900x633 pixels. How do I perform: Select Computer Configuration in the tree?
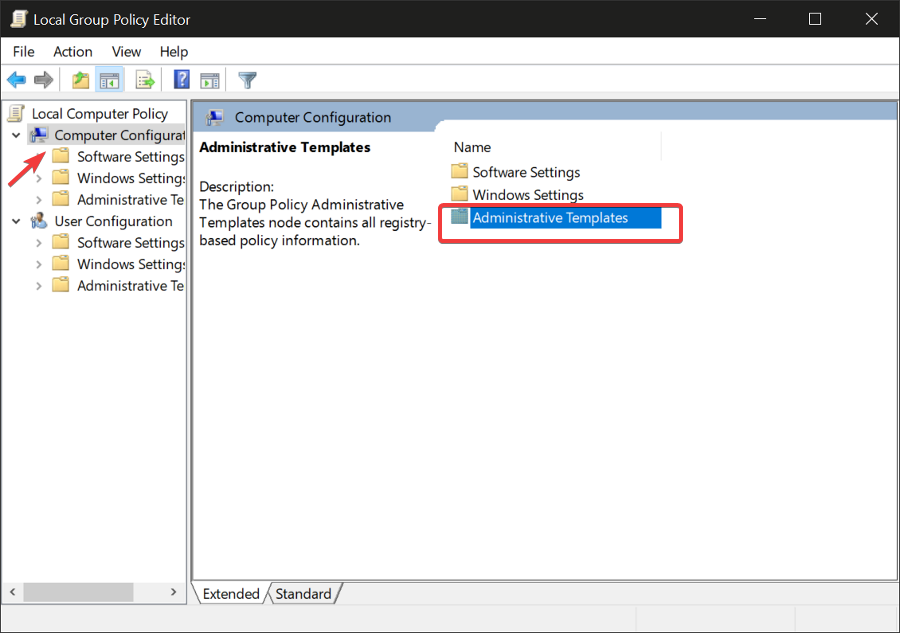[119, 135]
